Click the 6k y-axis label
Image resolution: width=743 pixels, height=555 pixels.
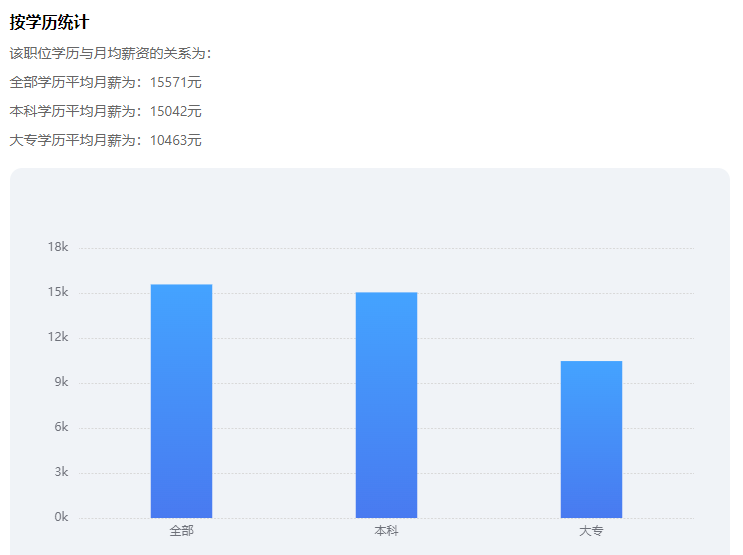click(61, 427)
